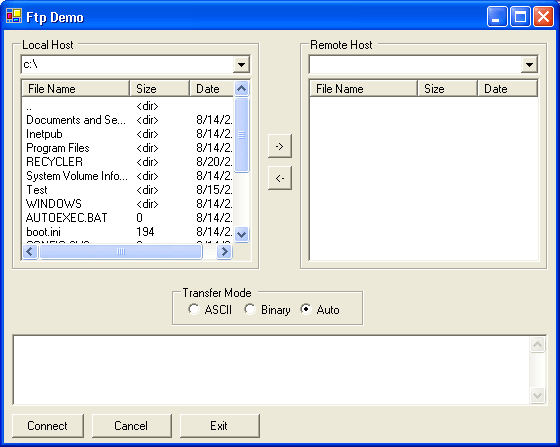Screen dimensions: 560x447
Task: Close the Ftp Demo window
Action: pyautogui.click(x=543, y=16)
